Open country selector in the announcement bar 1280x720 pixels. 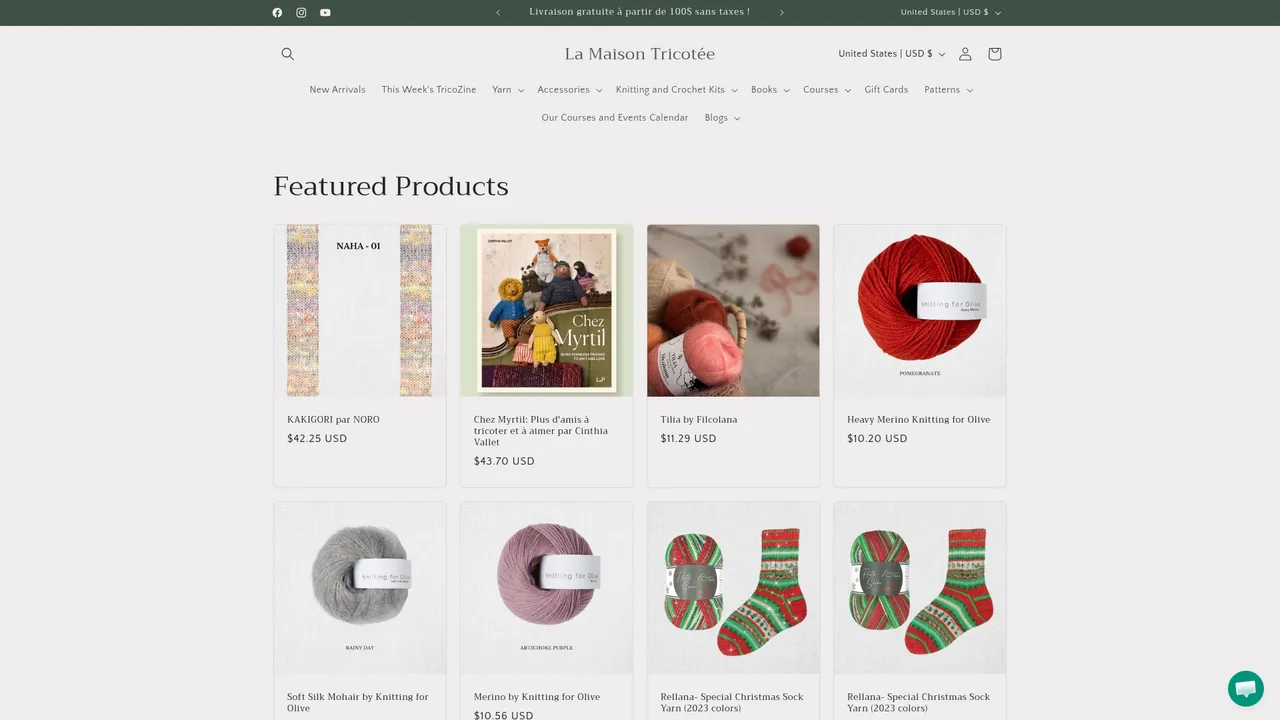coord(950,13)
